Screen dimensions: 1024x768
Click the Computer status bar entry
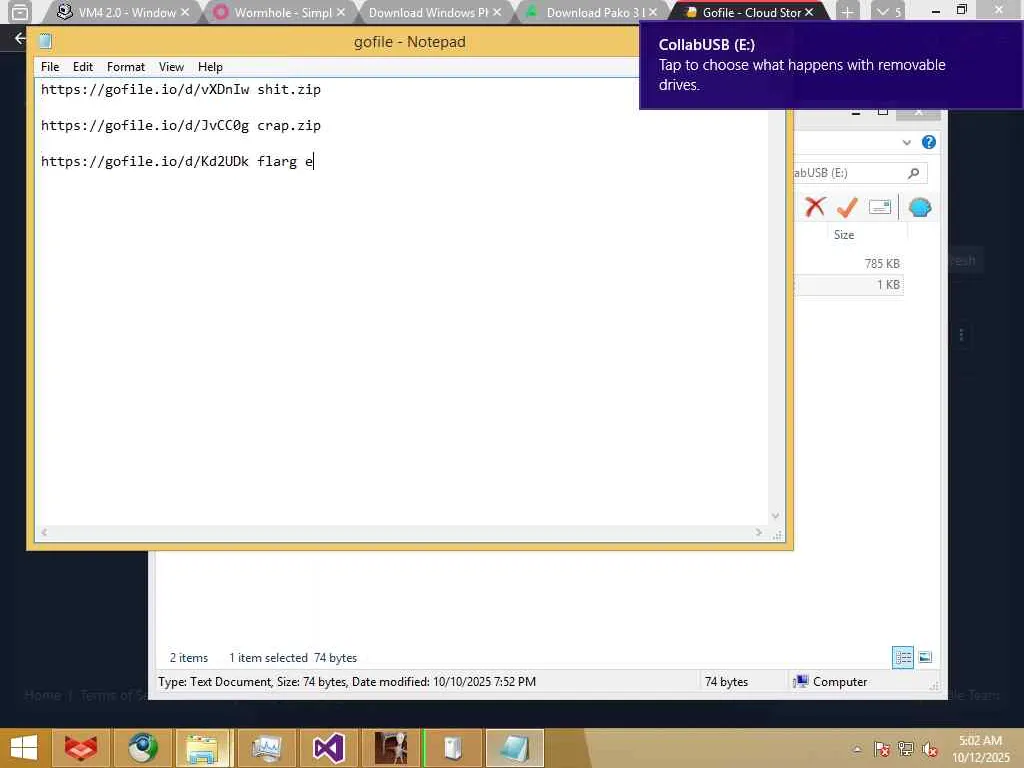831,682
